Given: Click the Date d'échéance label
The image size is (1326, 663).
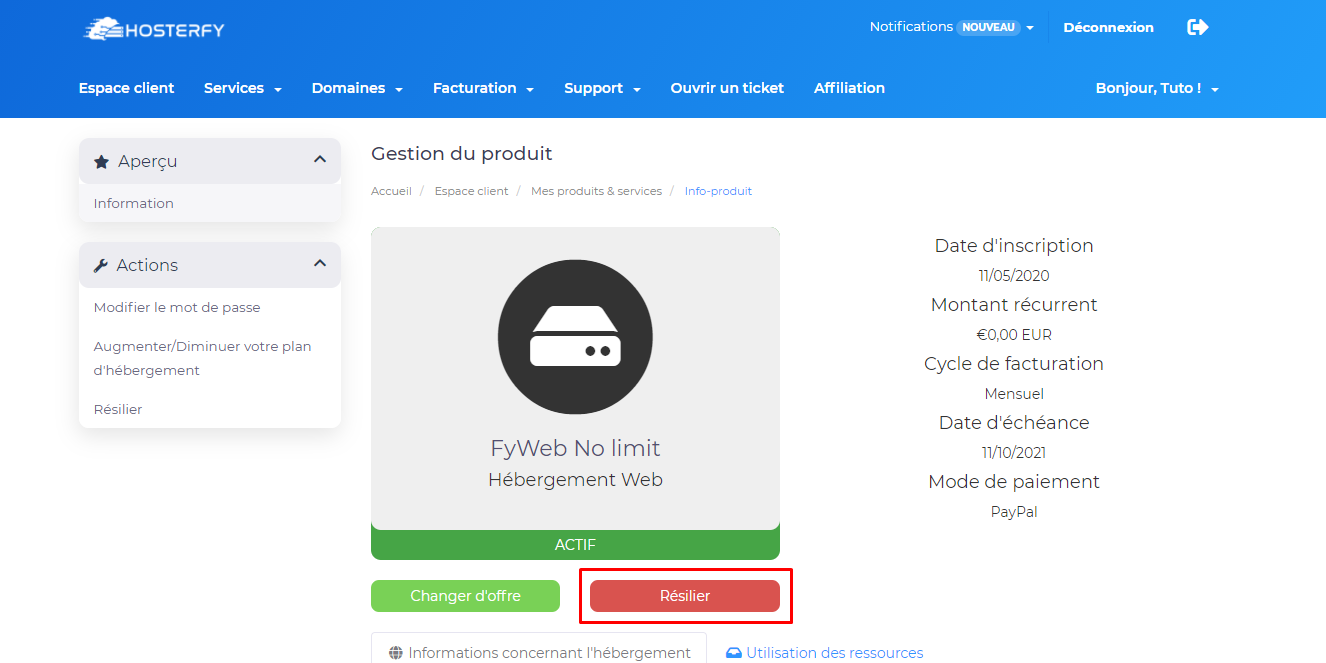Looking at the screenshot, I should pyautogui.click(x=1014, y=423).
